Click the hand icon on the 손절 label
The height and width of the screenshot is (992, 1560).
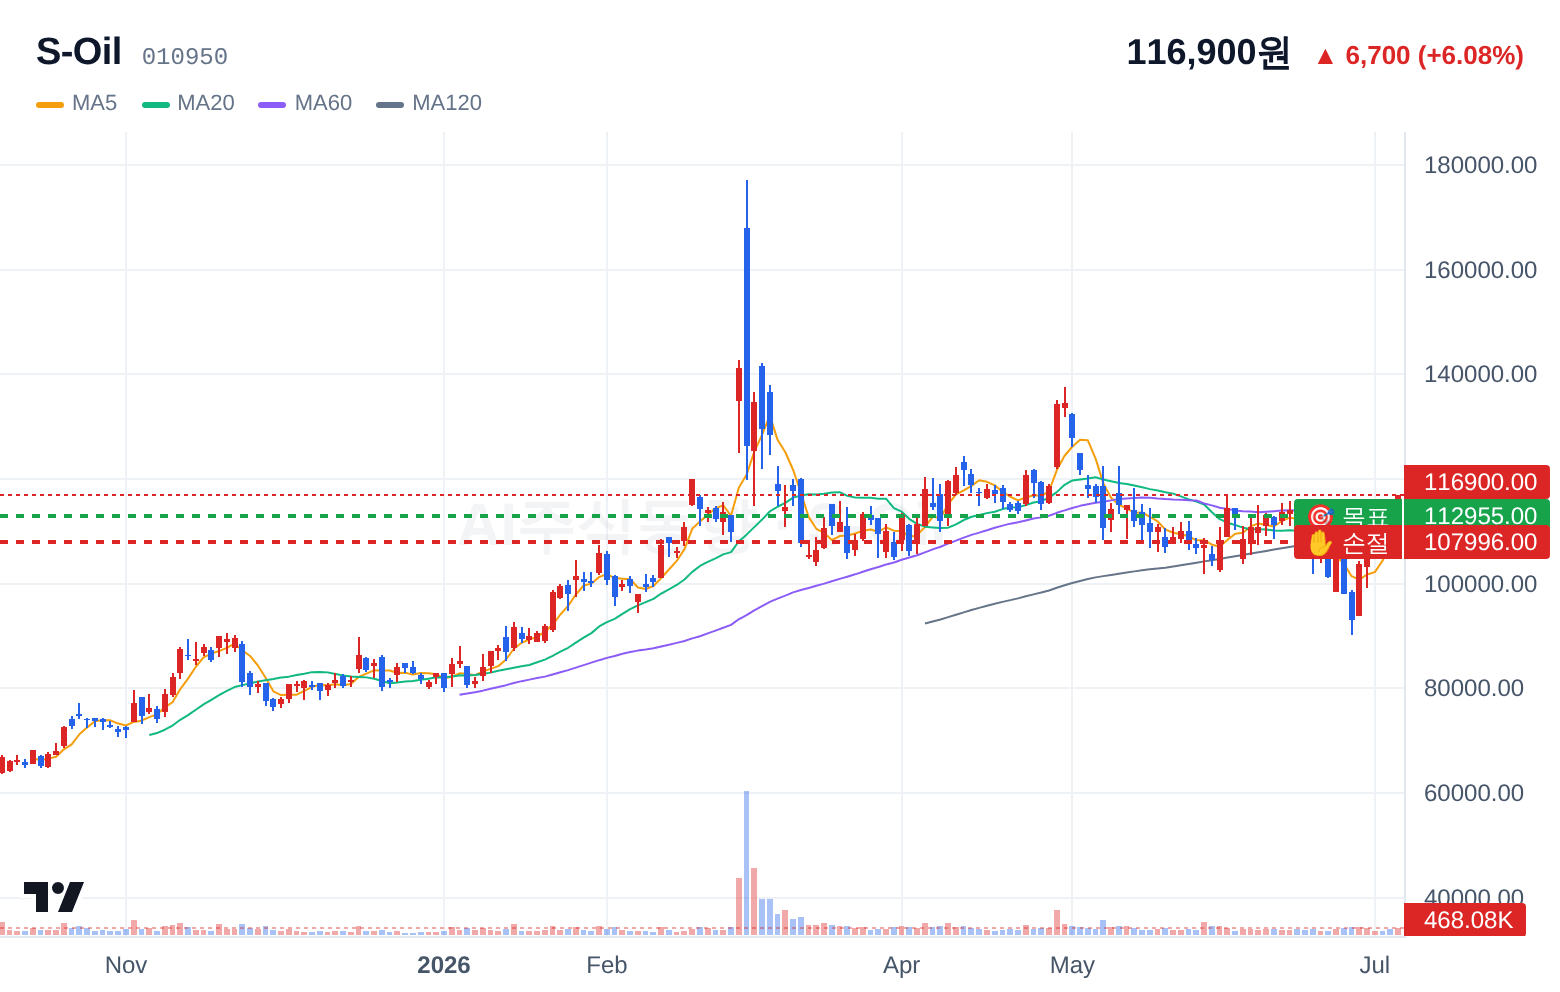pos(1320,543)
